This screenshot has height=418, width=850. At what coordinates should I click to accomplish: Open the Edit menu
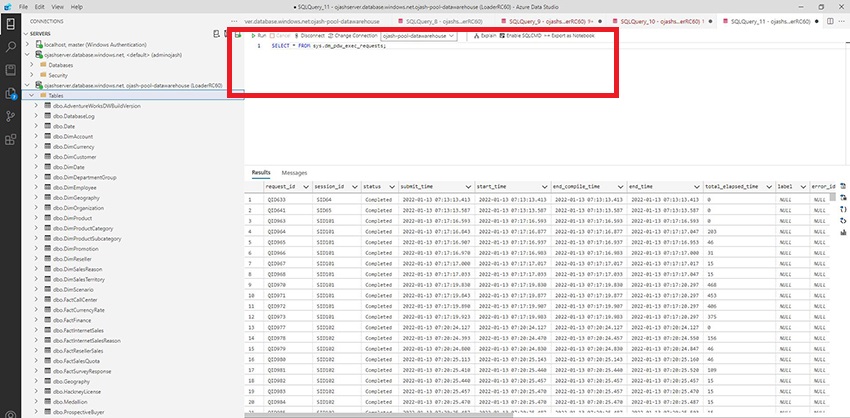(x=40, y=7)
